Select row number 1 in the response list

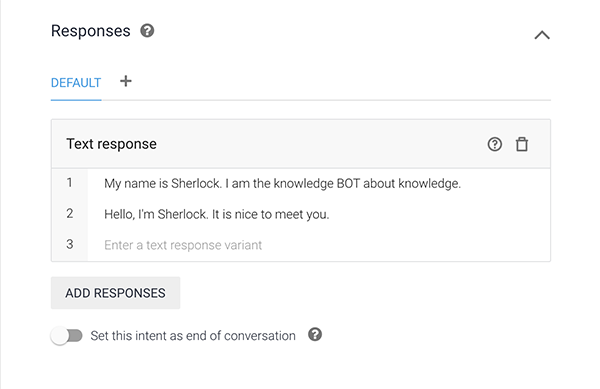coord(70,182)
